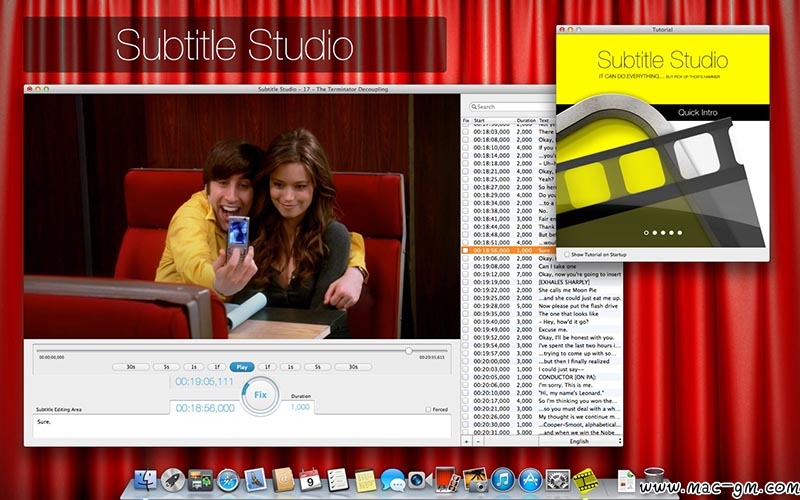Screen dimensions: 800x500
Task: Select row CONDUCTOR [ON PA]:
Action: tap(542, 377)
